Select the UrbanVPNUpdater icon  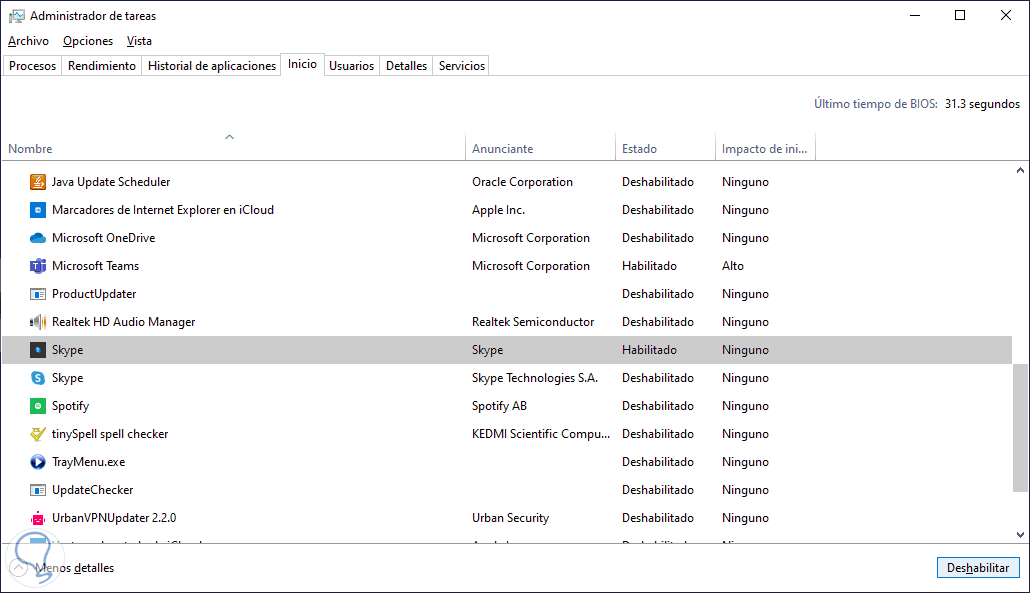[38, 518]
